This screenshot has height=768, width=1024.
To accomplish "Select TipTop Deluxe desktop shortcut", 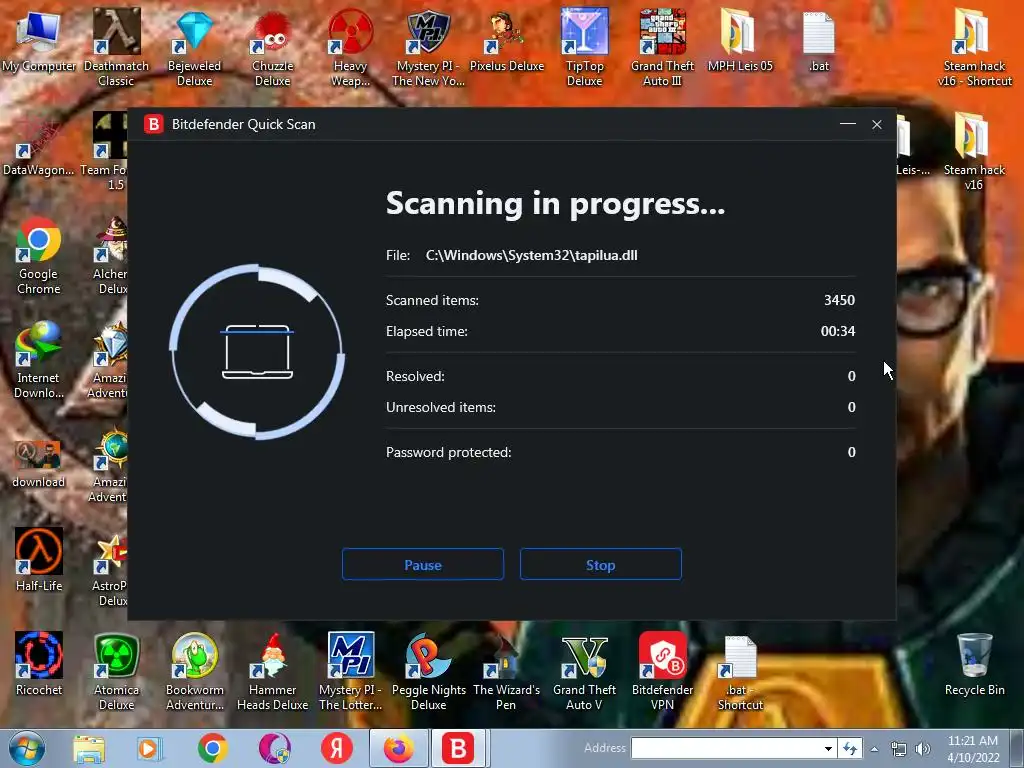I will 584,47.
